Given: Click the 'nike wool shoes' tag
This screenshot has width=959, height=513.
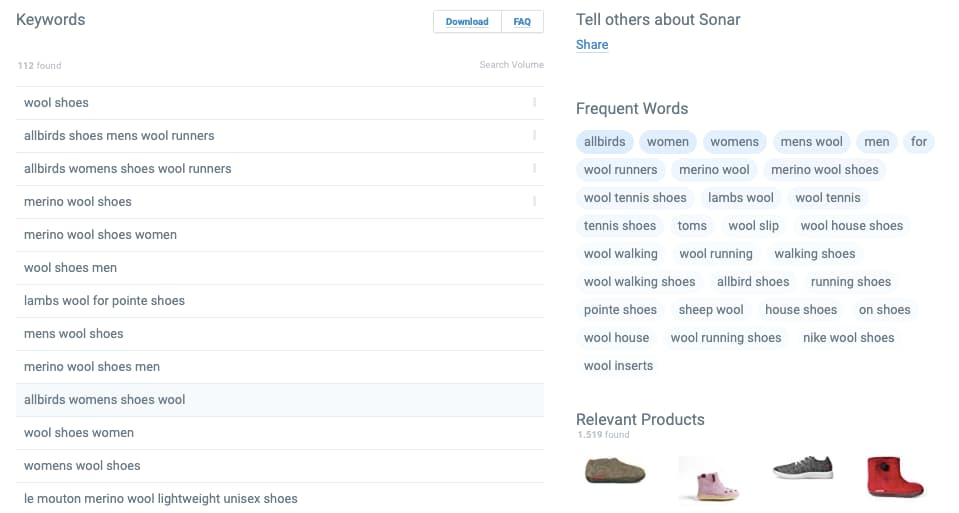Looking at the screenshot, I should click(x=848, y=338).
